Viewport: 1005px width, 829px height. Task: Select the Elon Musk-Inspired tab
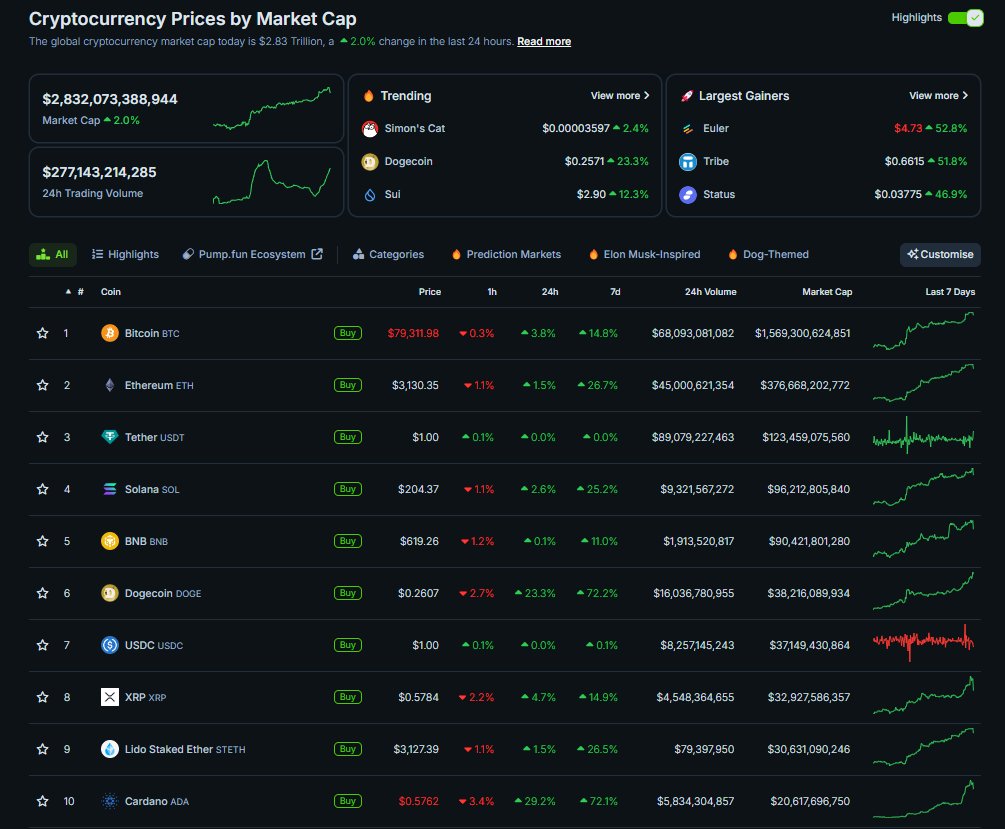(x=644, y=255)
